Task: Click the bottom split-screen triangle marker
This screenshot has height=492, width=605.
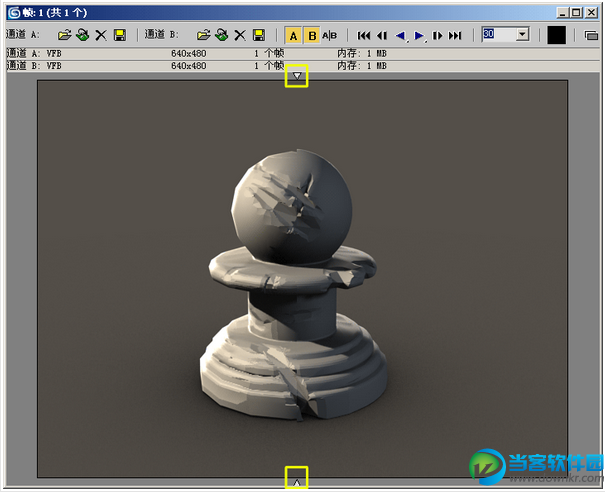Action: [297, 482]
